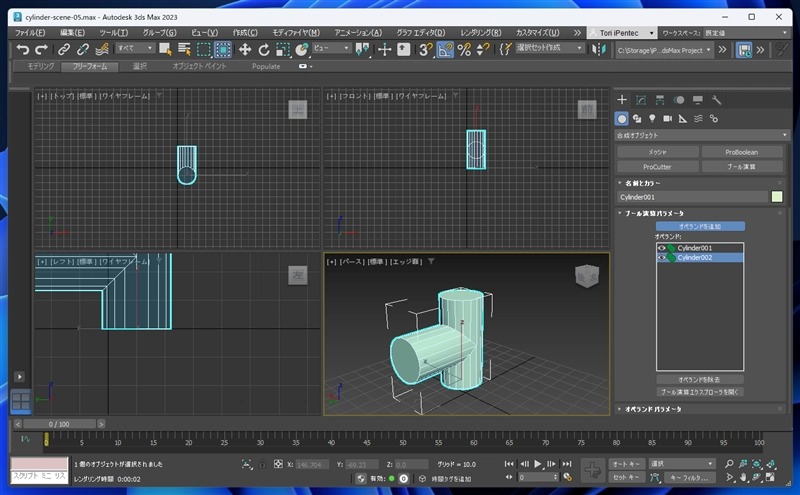Open the 合成オブジェクト category dropdown

coord(702,135)
